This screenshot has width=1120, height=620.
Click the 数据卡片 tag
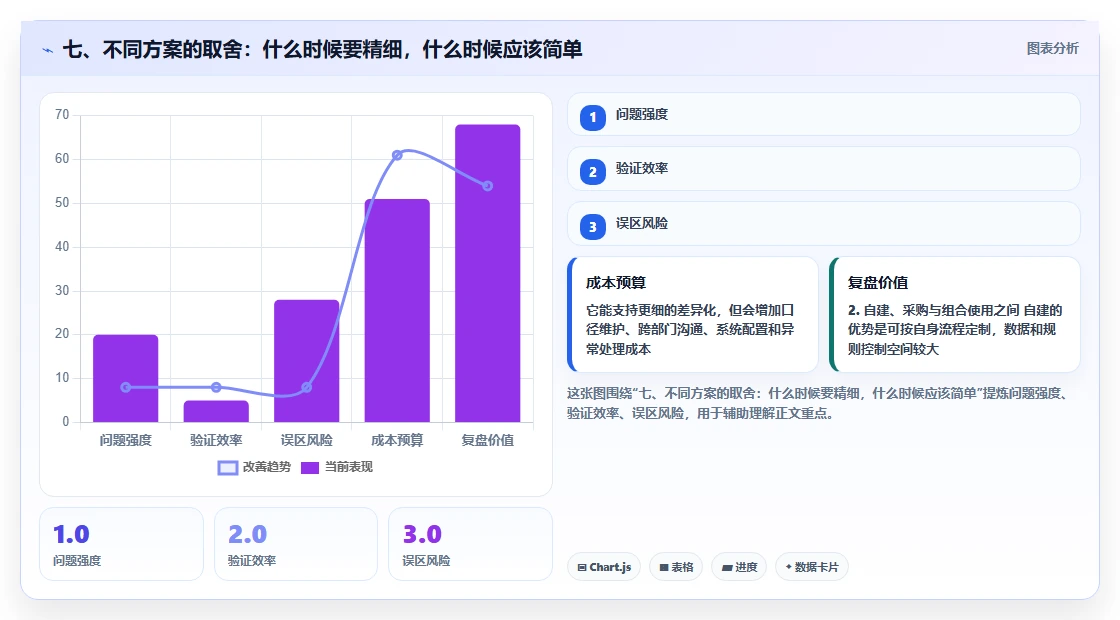click(811, 567)
